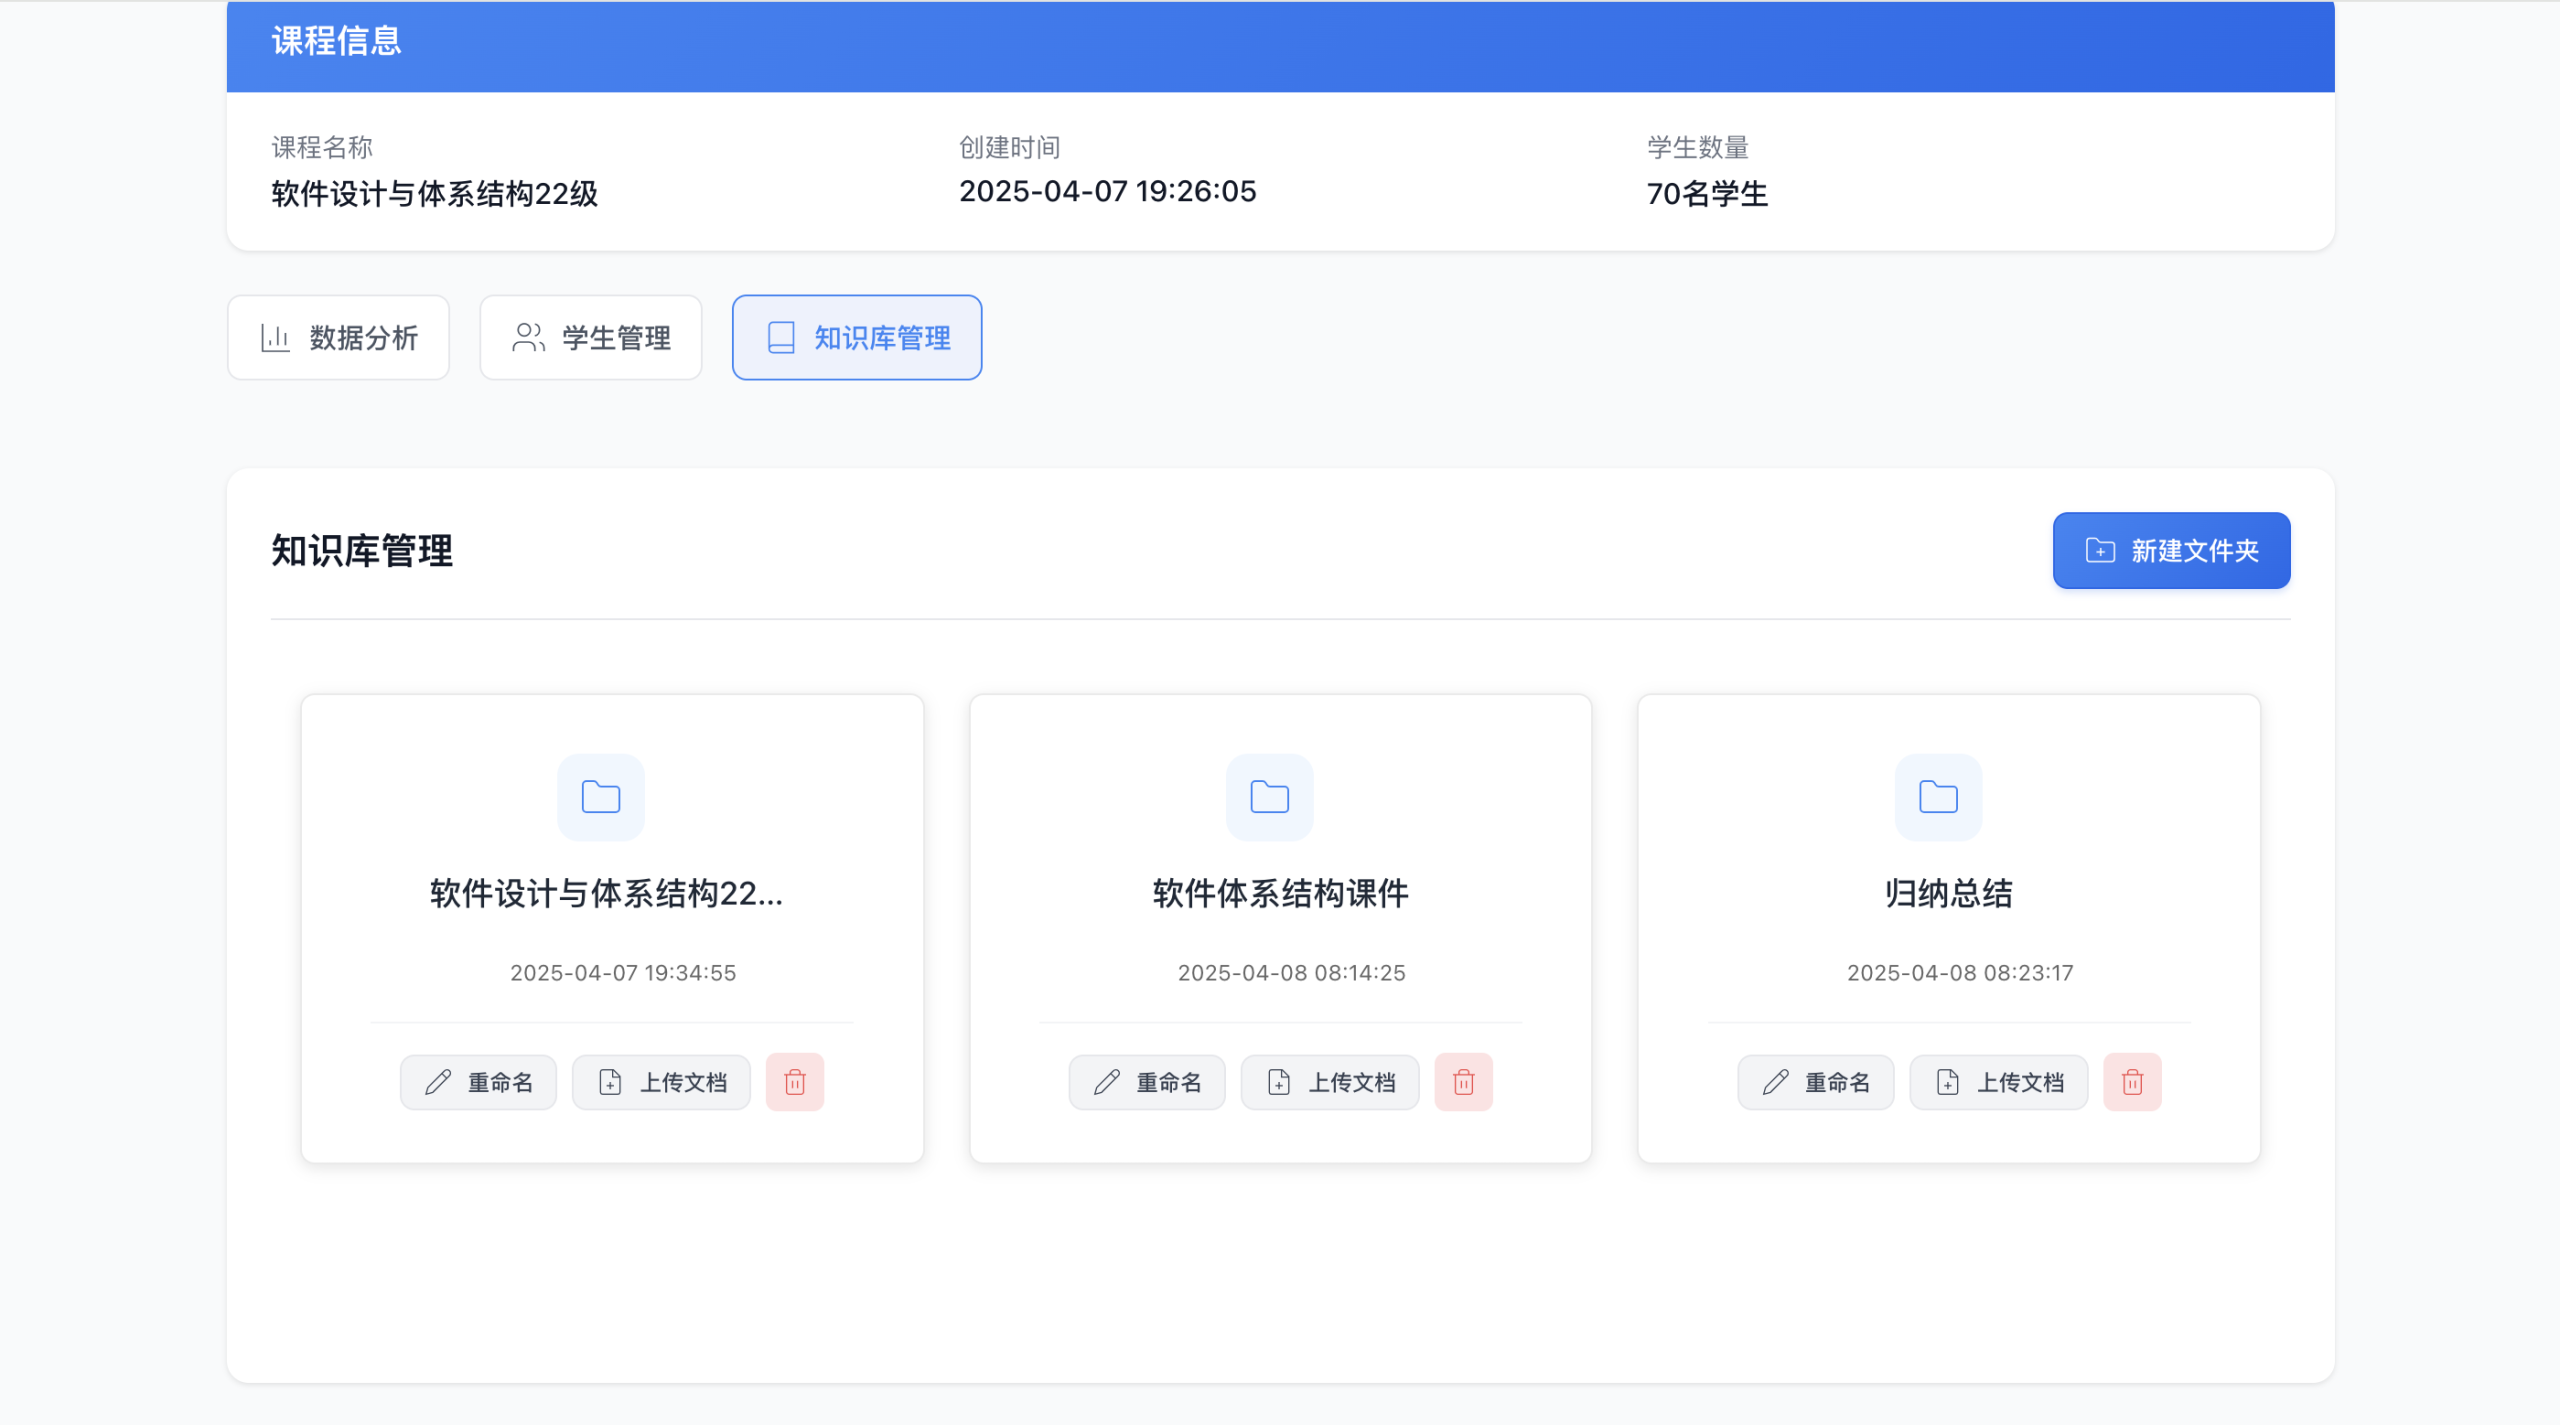This screenshot has height=1425, width=2560.
Task: Open the 归纳总结 folder icon
Action: 1937,797
